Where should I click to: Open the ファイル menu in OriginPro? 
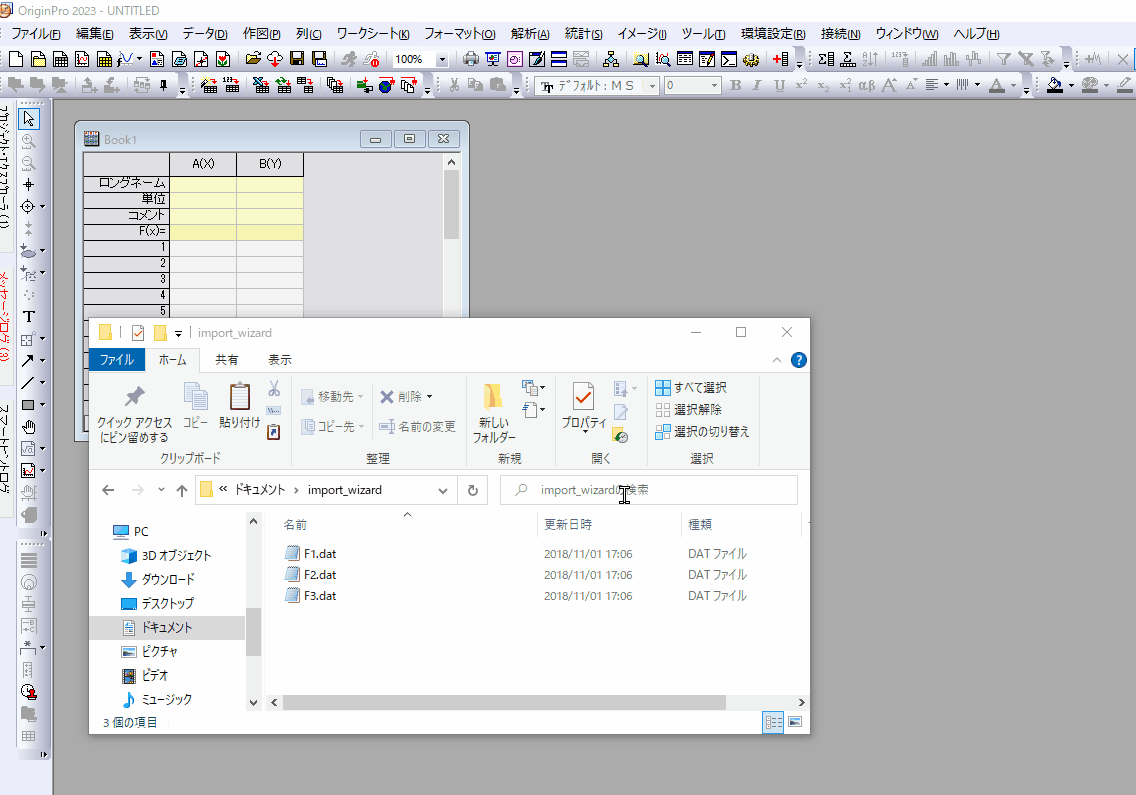click(36, 33)
